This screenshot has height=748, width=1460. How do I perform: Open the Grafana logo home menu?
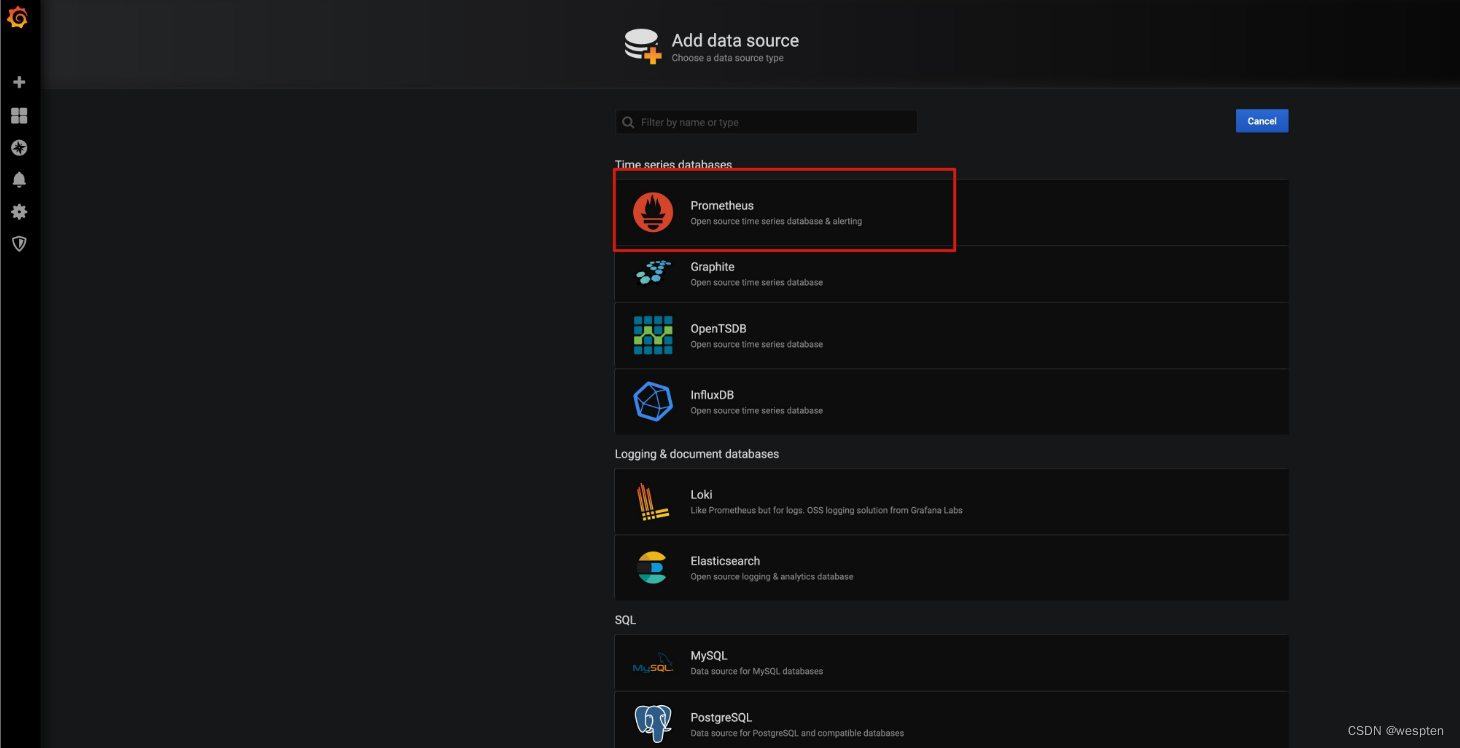tap(18, 18)
